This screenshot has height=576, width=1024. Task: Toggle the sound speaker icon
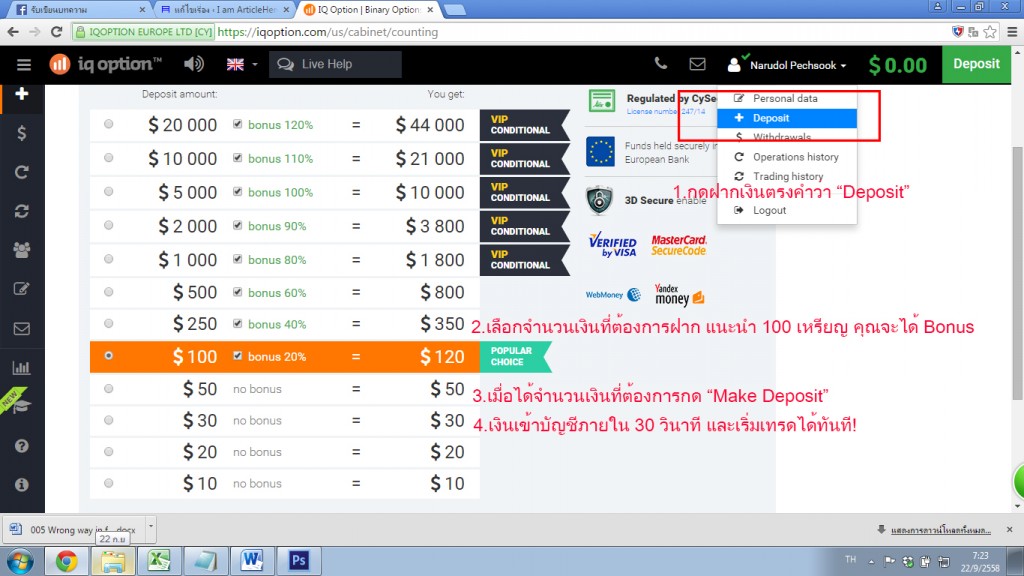tap(193, 64)
